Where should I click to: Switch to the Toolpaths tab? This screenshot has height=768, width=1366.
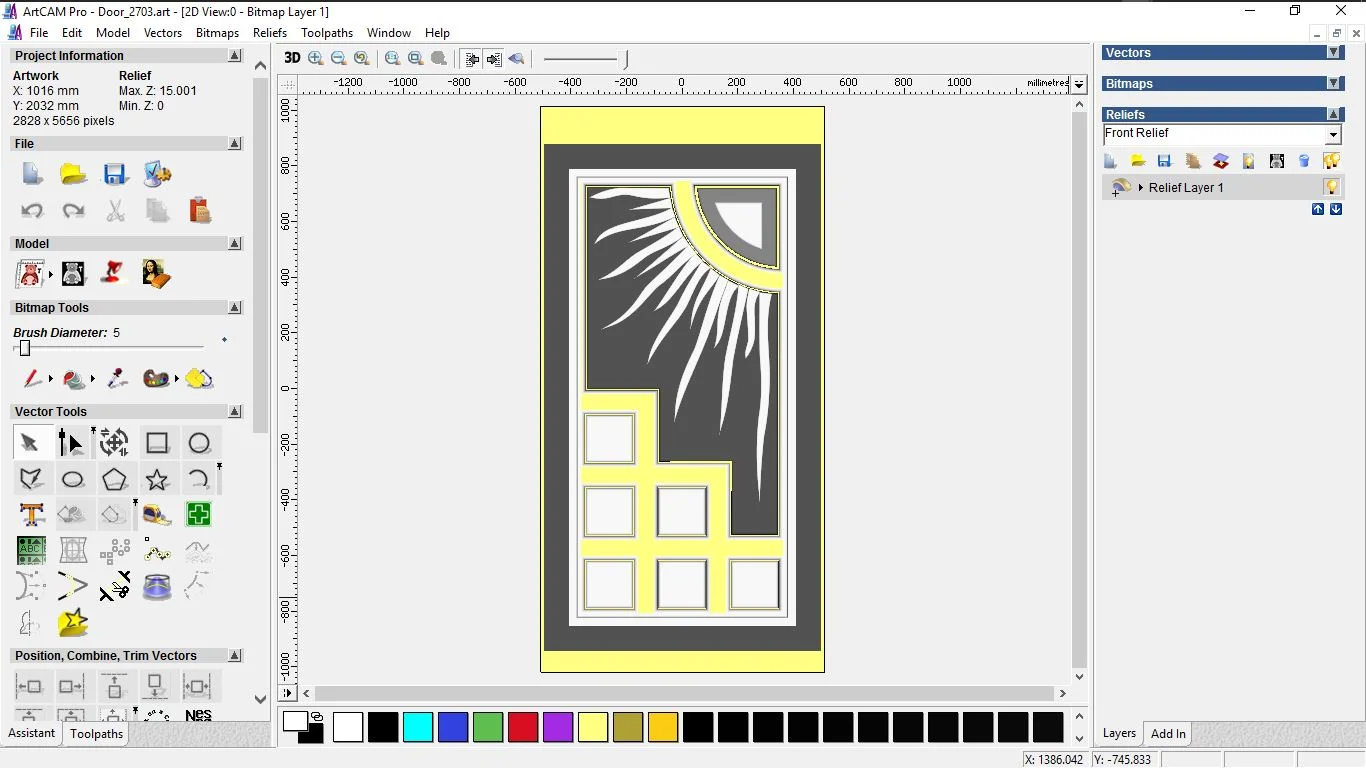pyautogui.click(x=96, y=734)
